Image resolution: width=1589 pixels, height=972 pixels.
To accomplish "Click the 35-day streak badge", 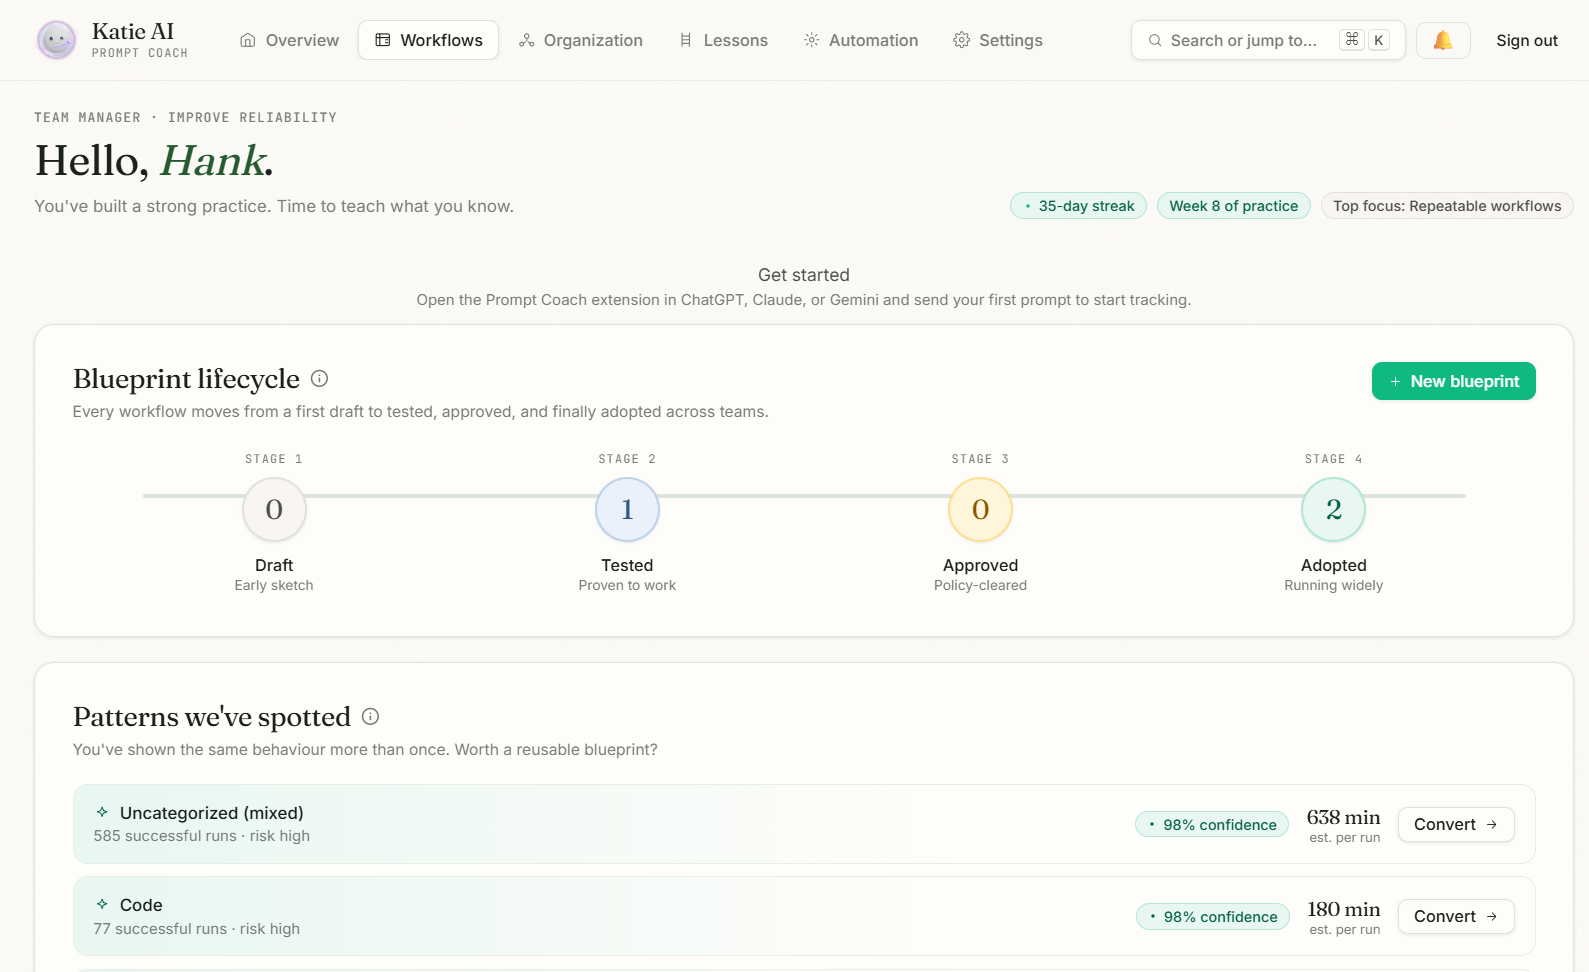I will tap(1078, 206).
